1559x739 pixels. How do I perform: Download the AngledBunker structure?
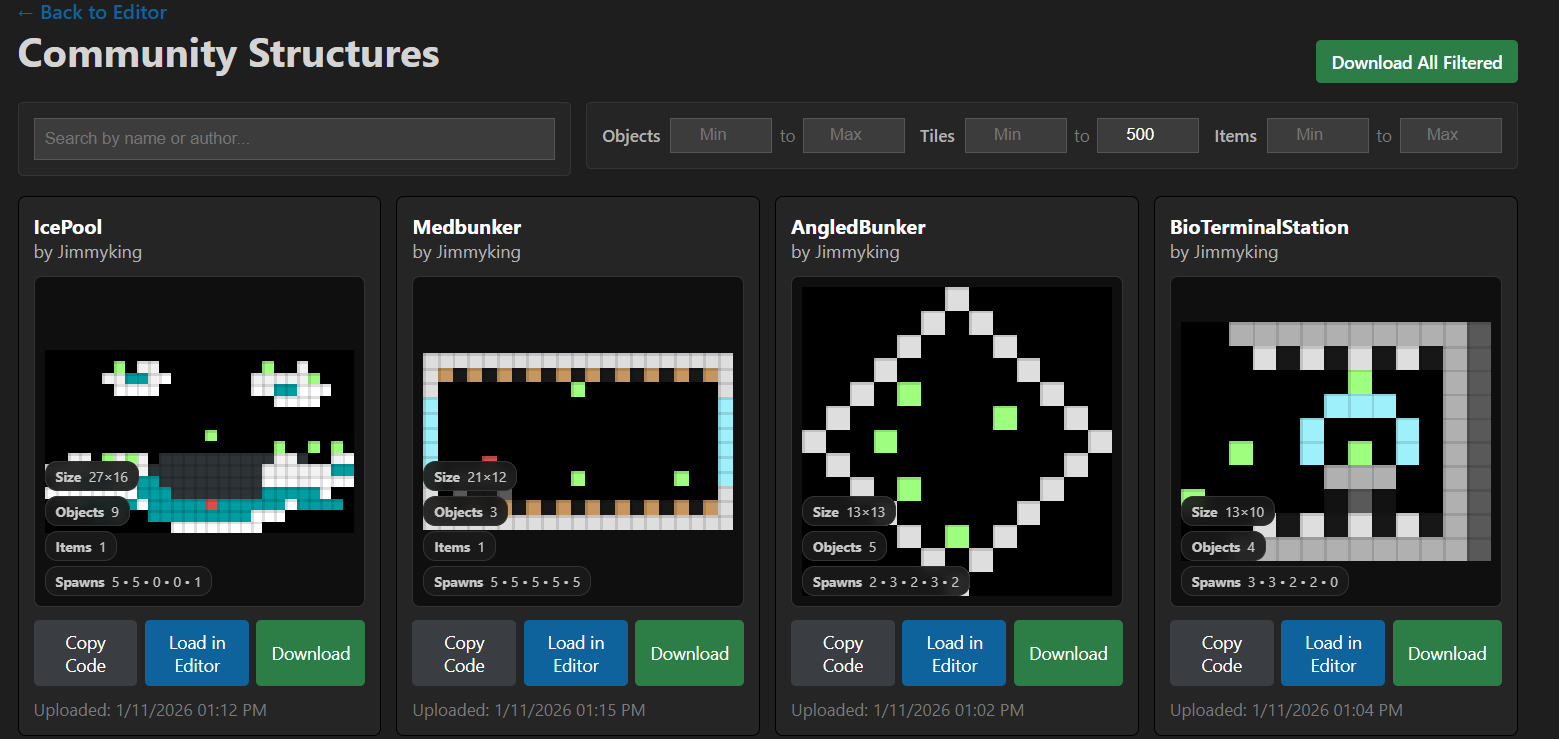point(1068,653)
